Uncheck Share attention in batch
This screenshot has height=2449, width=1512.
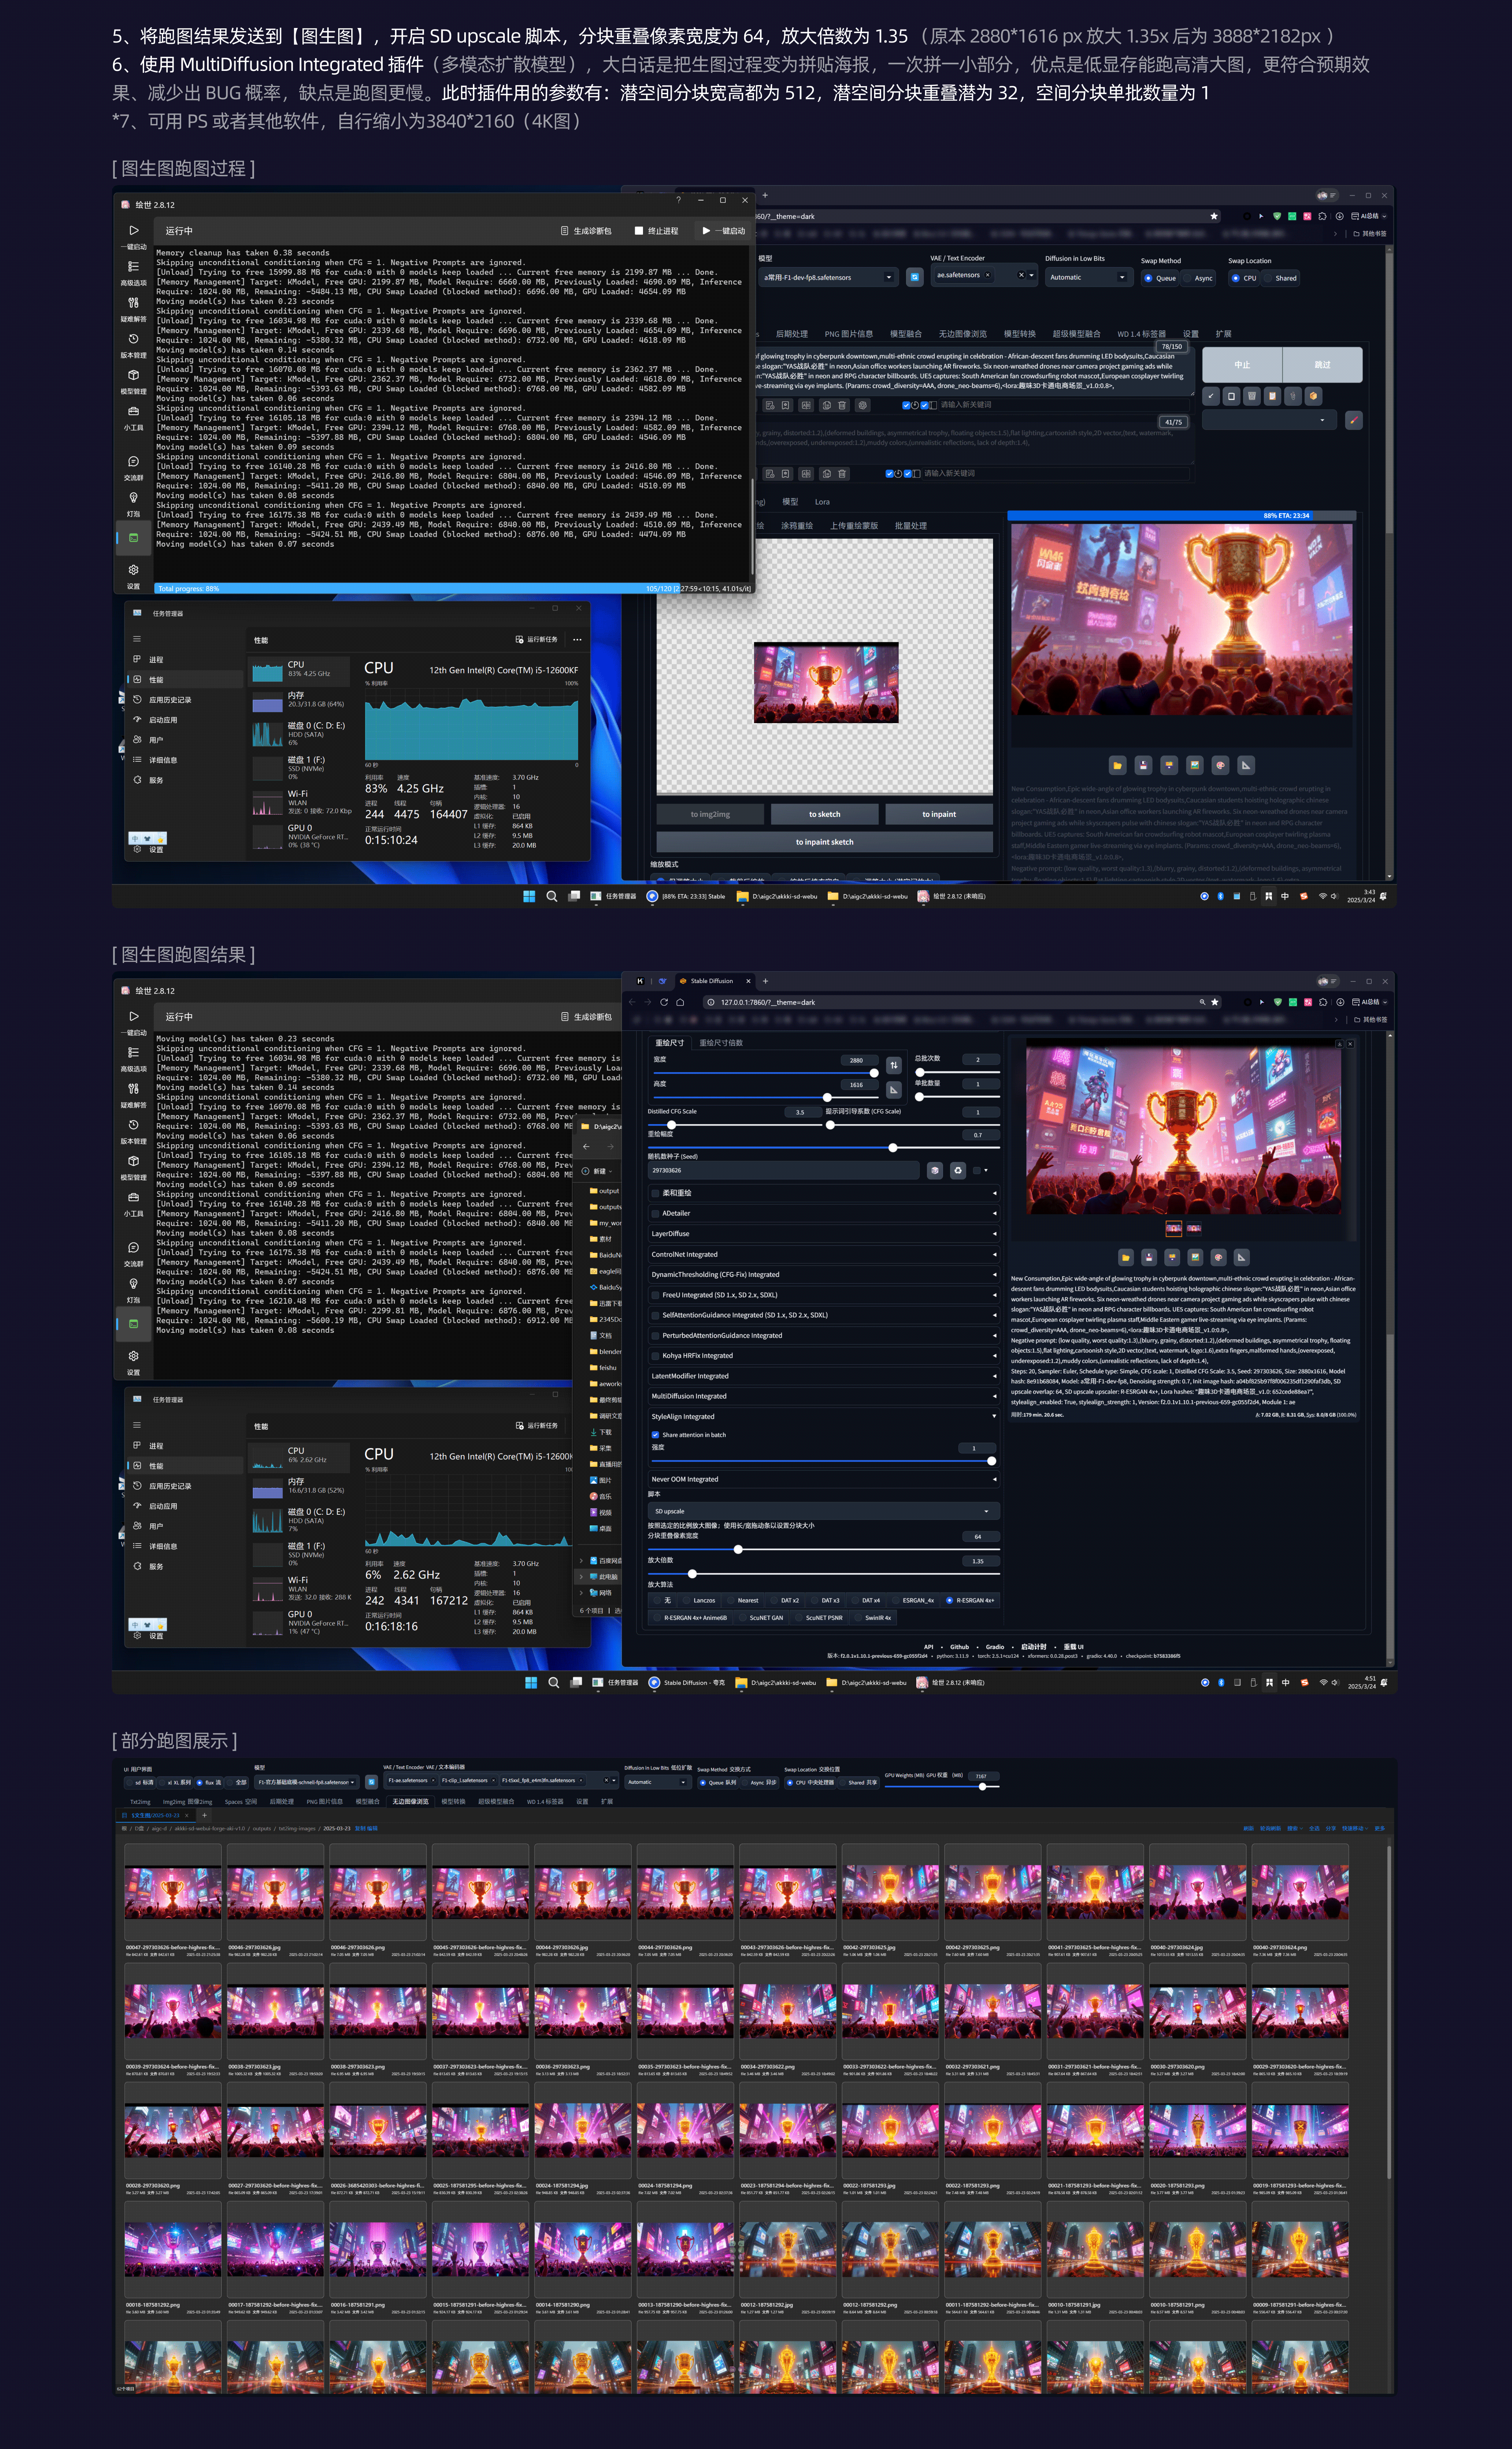point(656,1435)
